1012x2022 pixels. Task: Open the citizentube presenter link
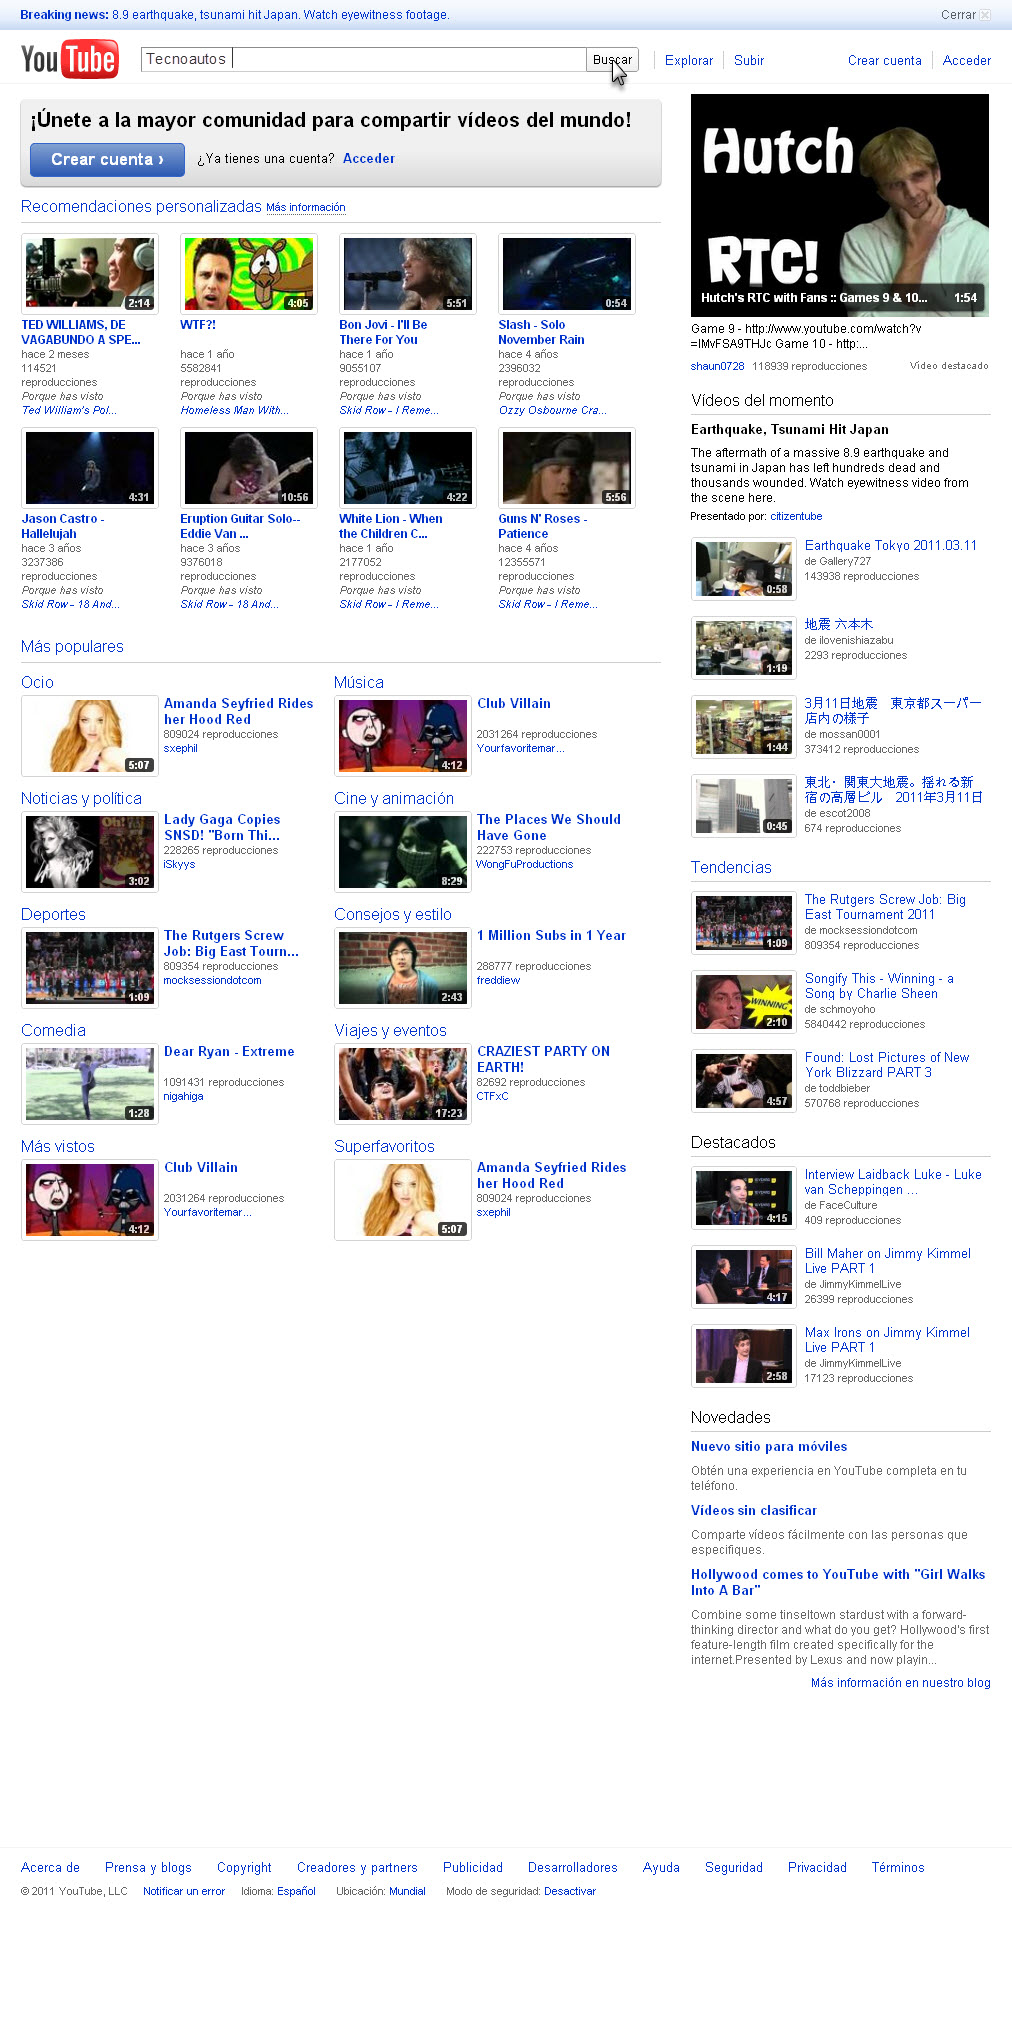[x=796, y=516]
